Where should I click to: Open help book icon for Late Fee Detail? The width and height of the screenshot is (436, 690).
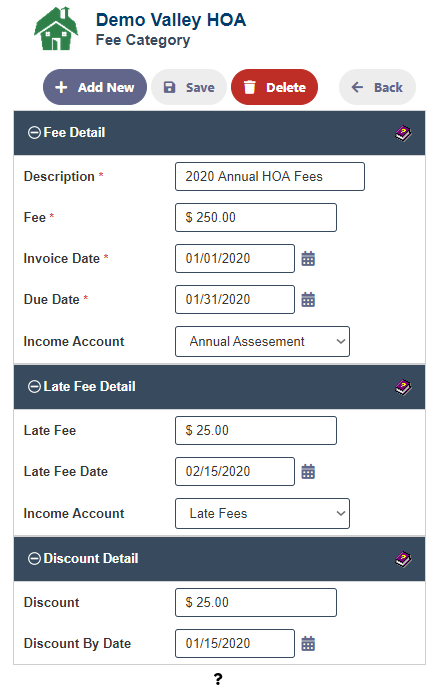point(403,387)
